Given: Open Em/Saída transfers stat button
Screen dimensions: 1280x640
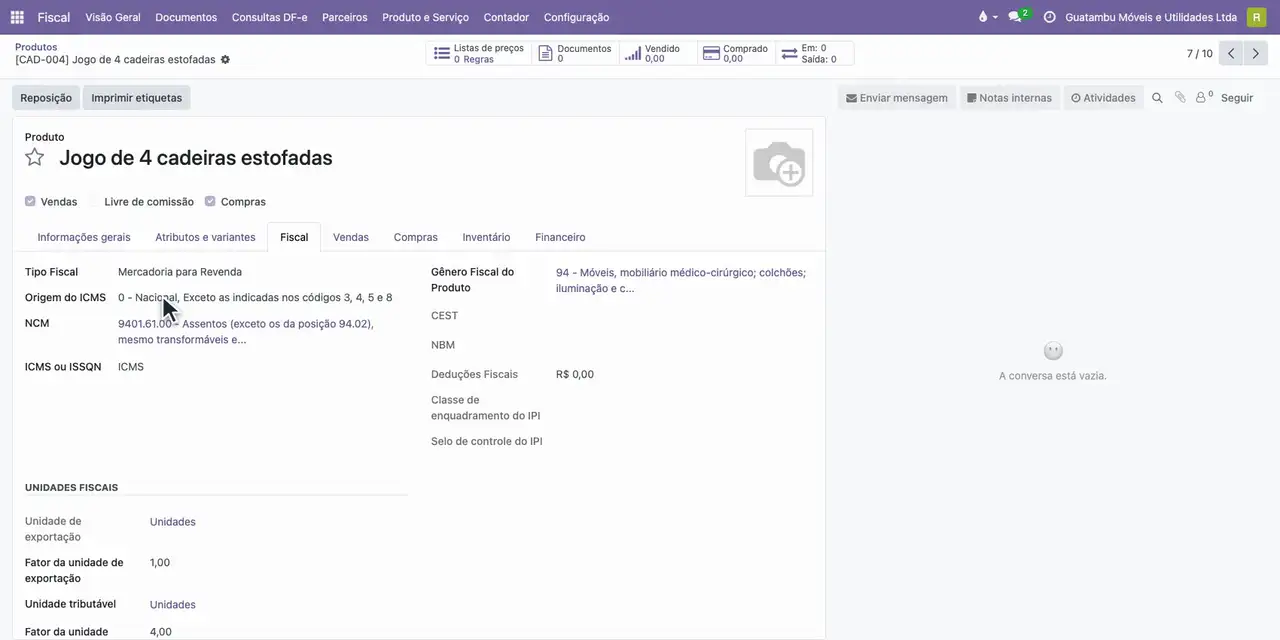Looking at the screenshot, I should (x=814, y=54).
